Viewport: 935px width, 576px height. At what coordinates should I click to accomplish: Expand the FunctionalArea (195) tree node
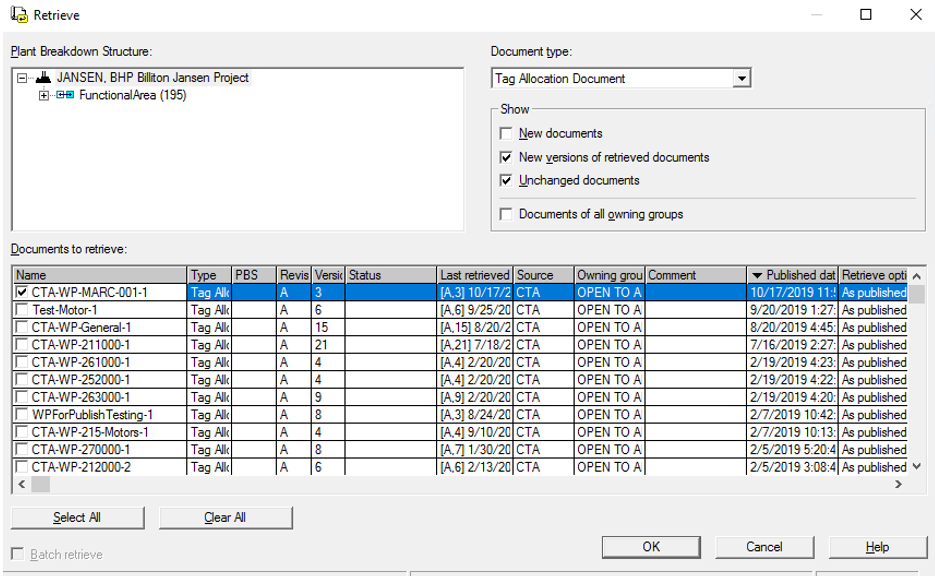click(x=43, y=96)
